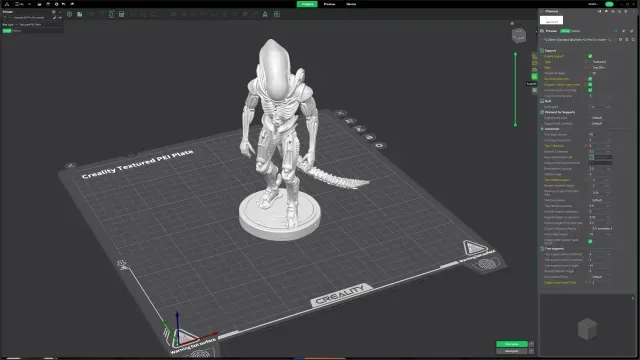Open Support/raft interface filament dropdown

point(602,124)
